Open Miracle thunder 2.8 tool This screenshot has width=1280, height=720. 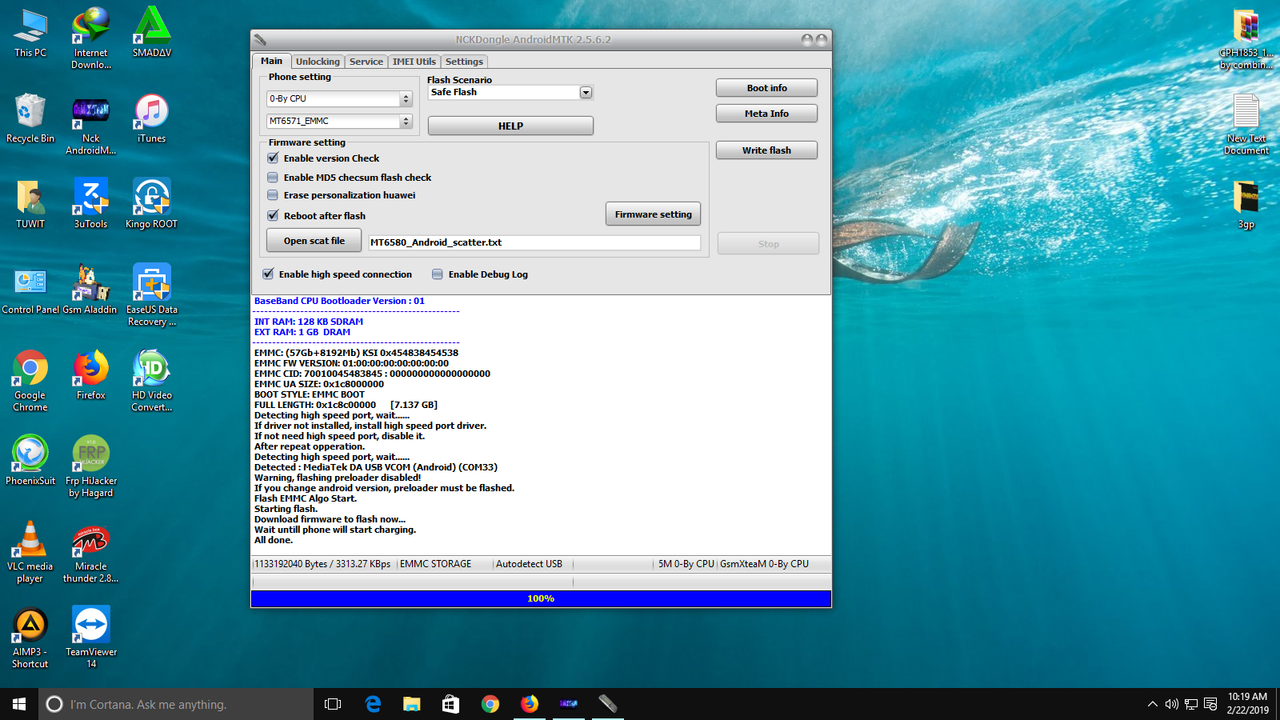tap(91, 540)
